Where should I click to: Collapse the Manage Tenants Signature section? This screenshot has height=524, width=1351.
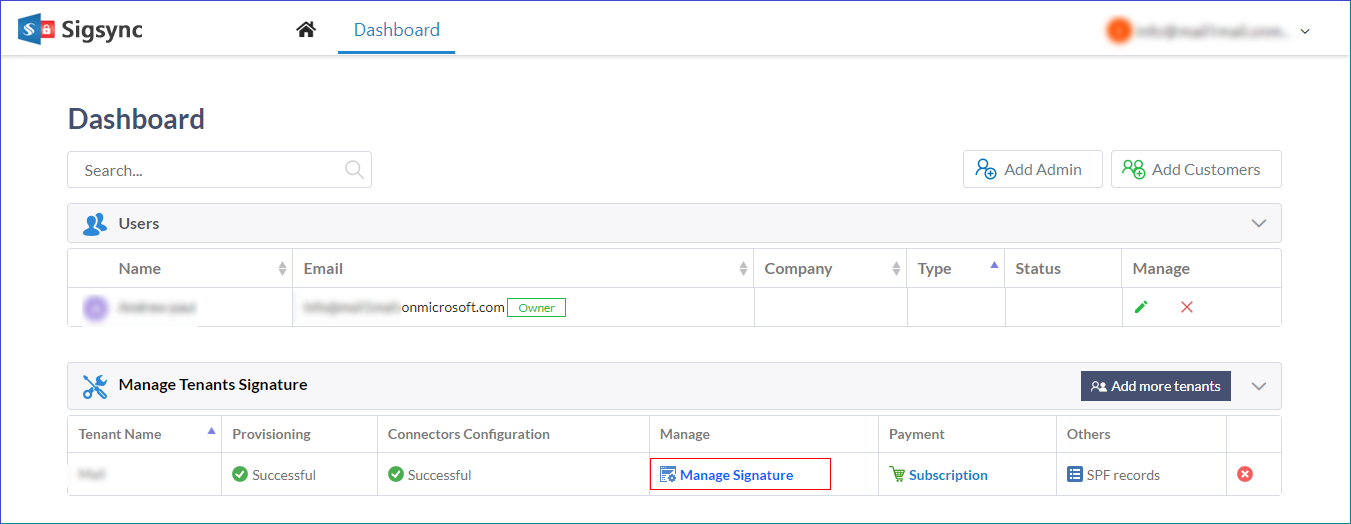click(1259, 386)
